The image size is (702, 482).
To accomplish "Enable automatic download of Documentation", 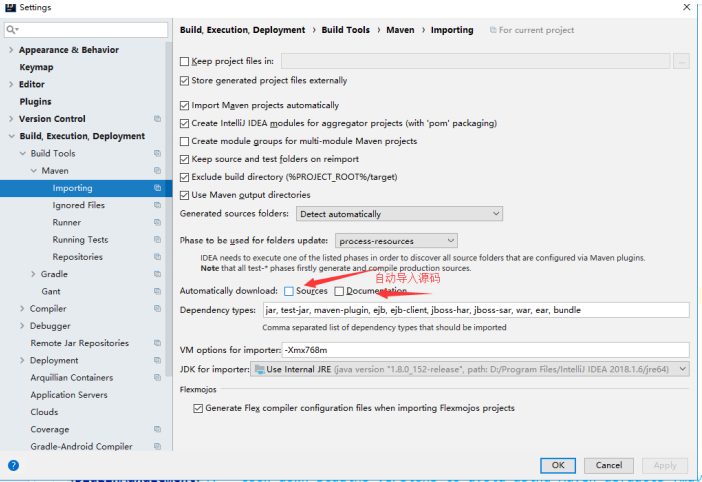I will coord(339,291).
